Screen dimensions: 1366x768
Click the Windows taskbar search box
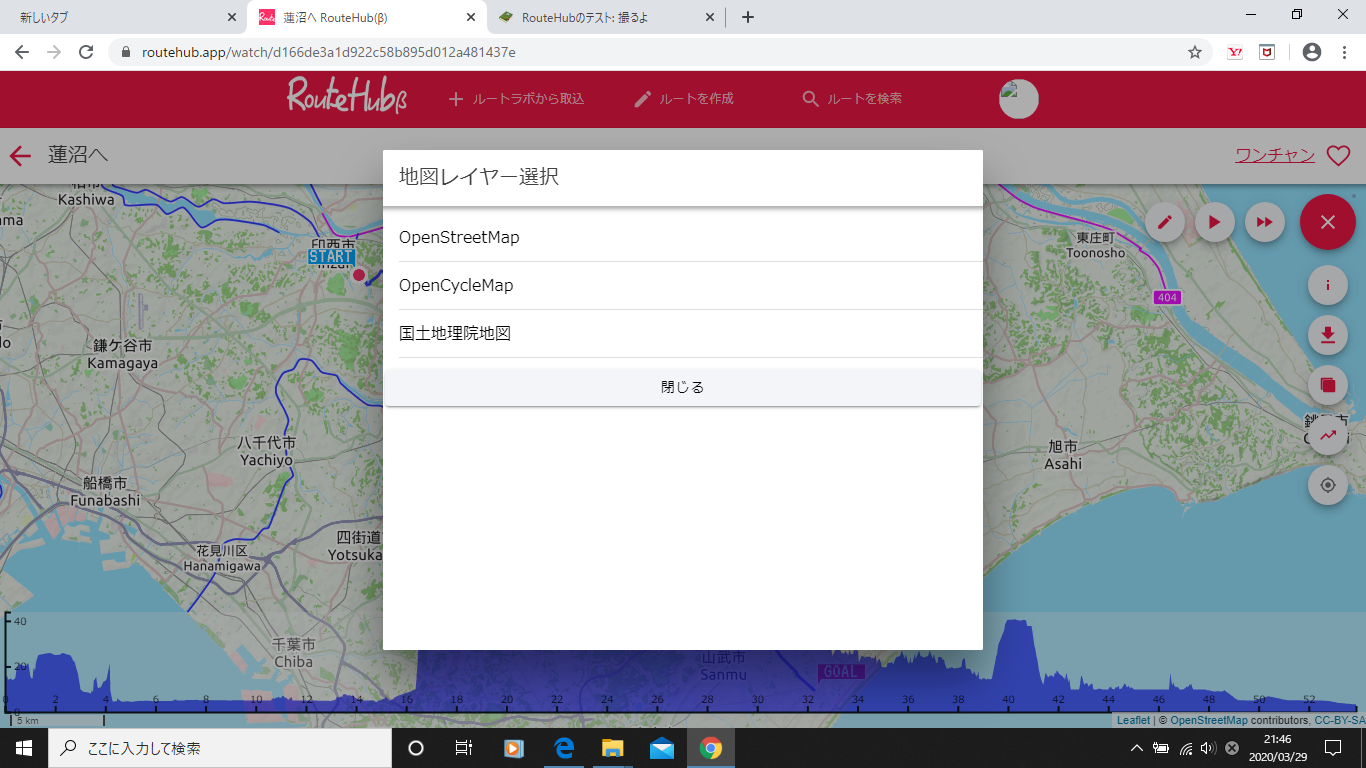[220, 748]
